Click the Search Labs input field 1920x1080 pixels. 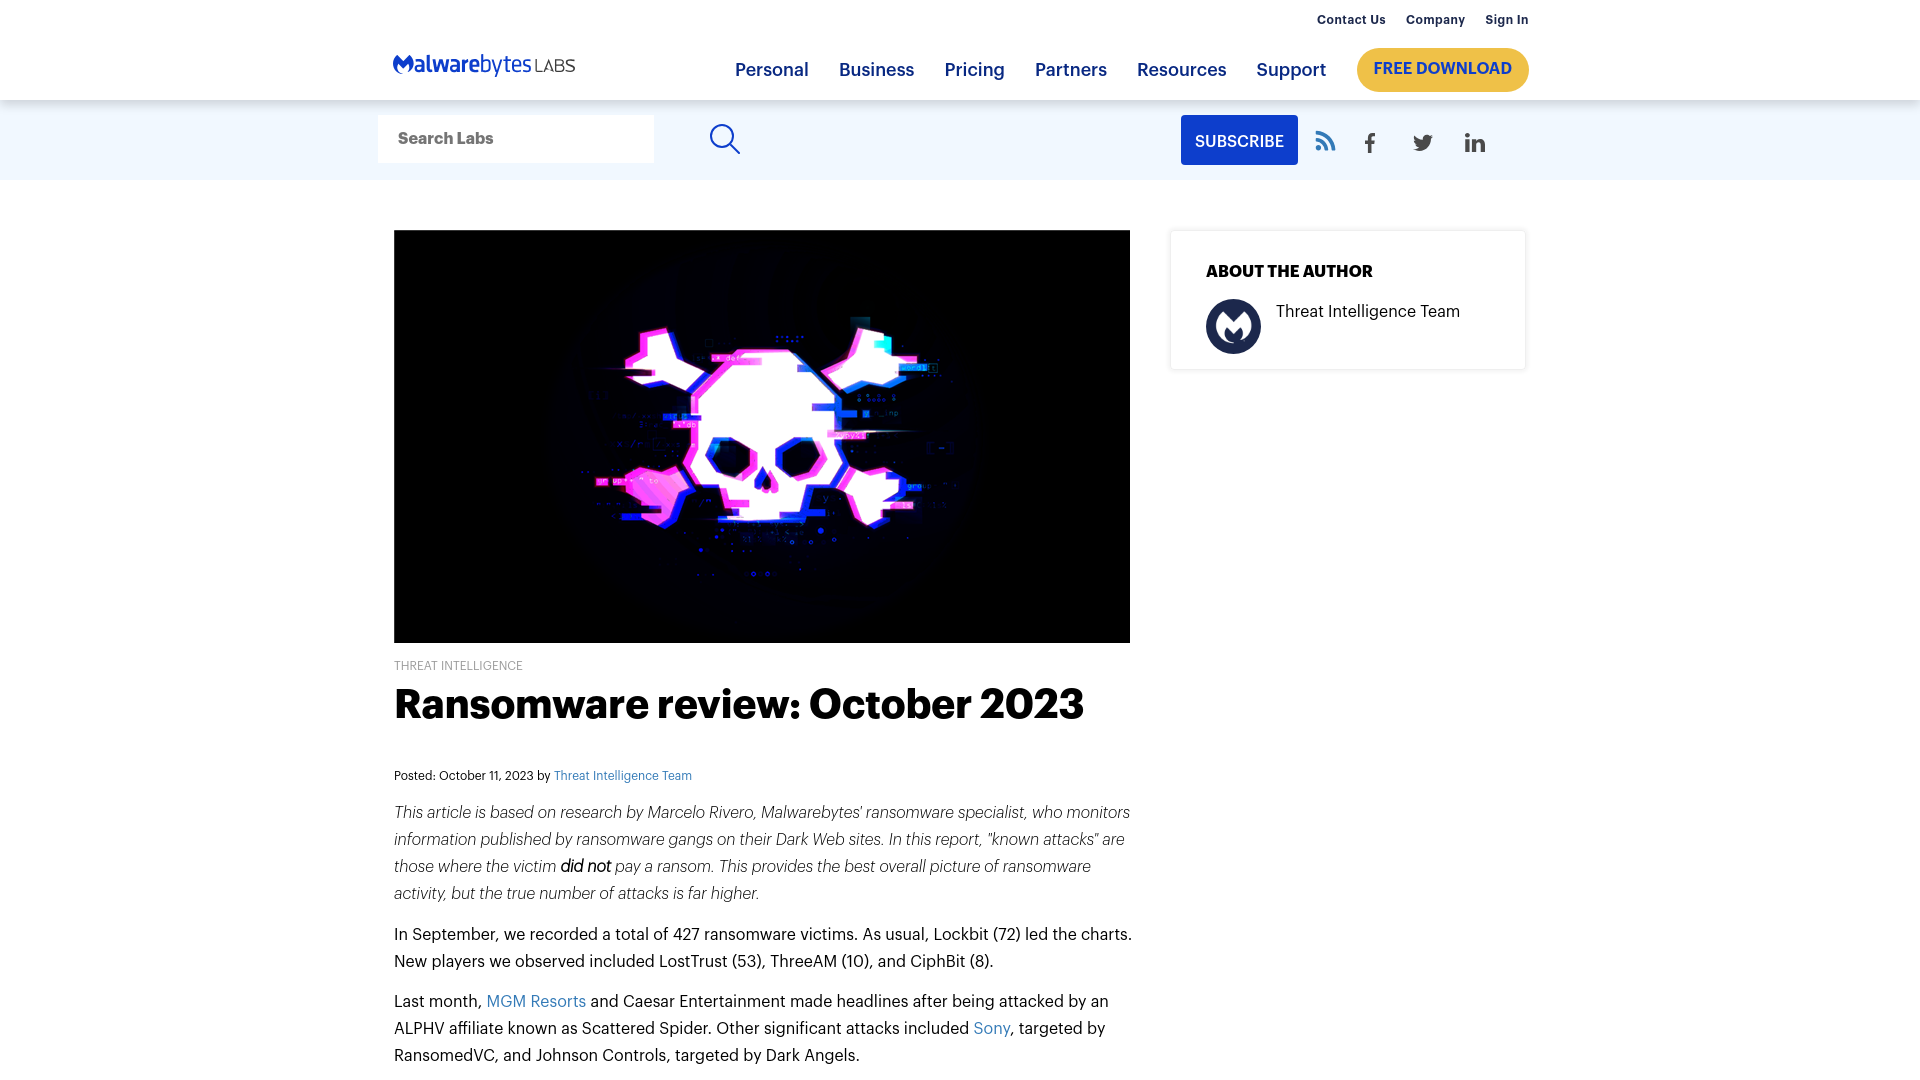516,138
